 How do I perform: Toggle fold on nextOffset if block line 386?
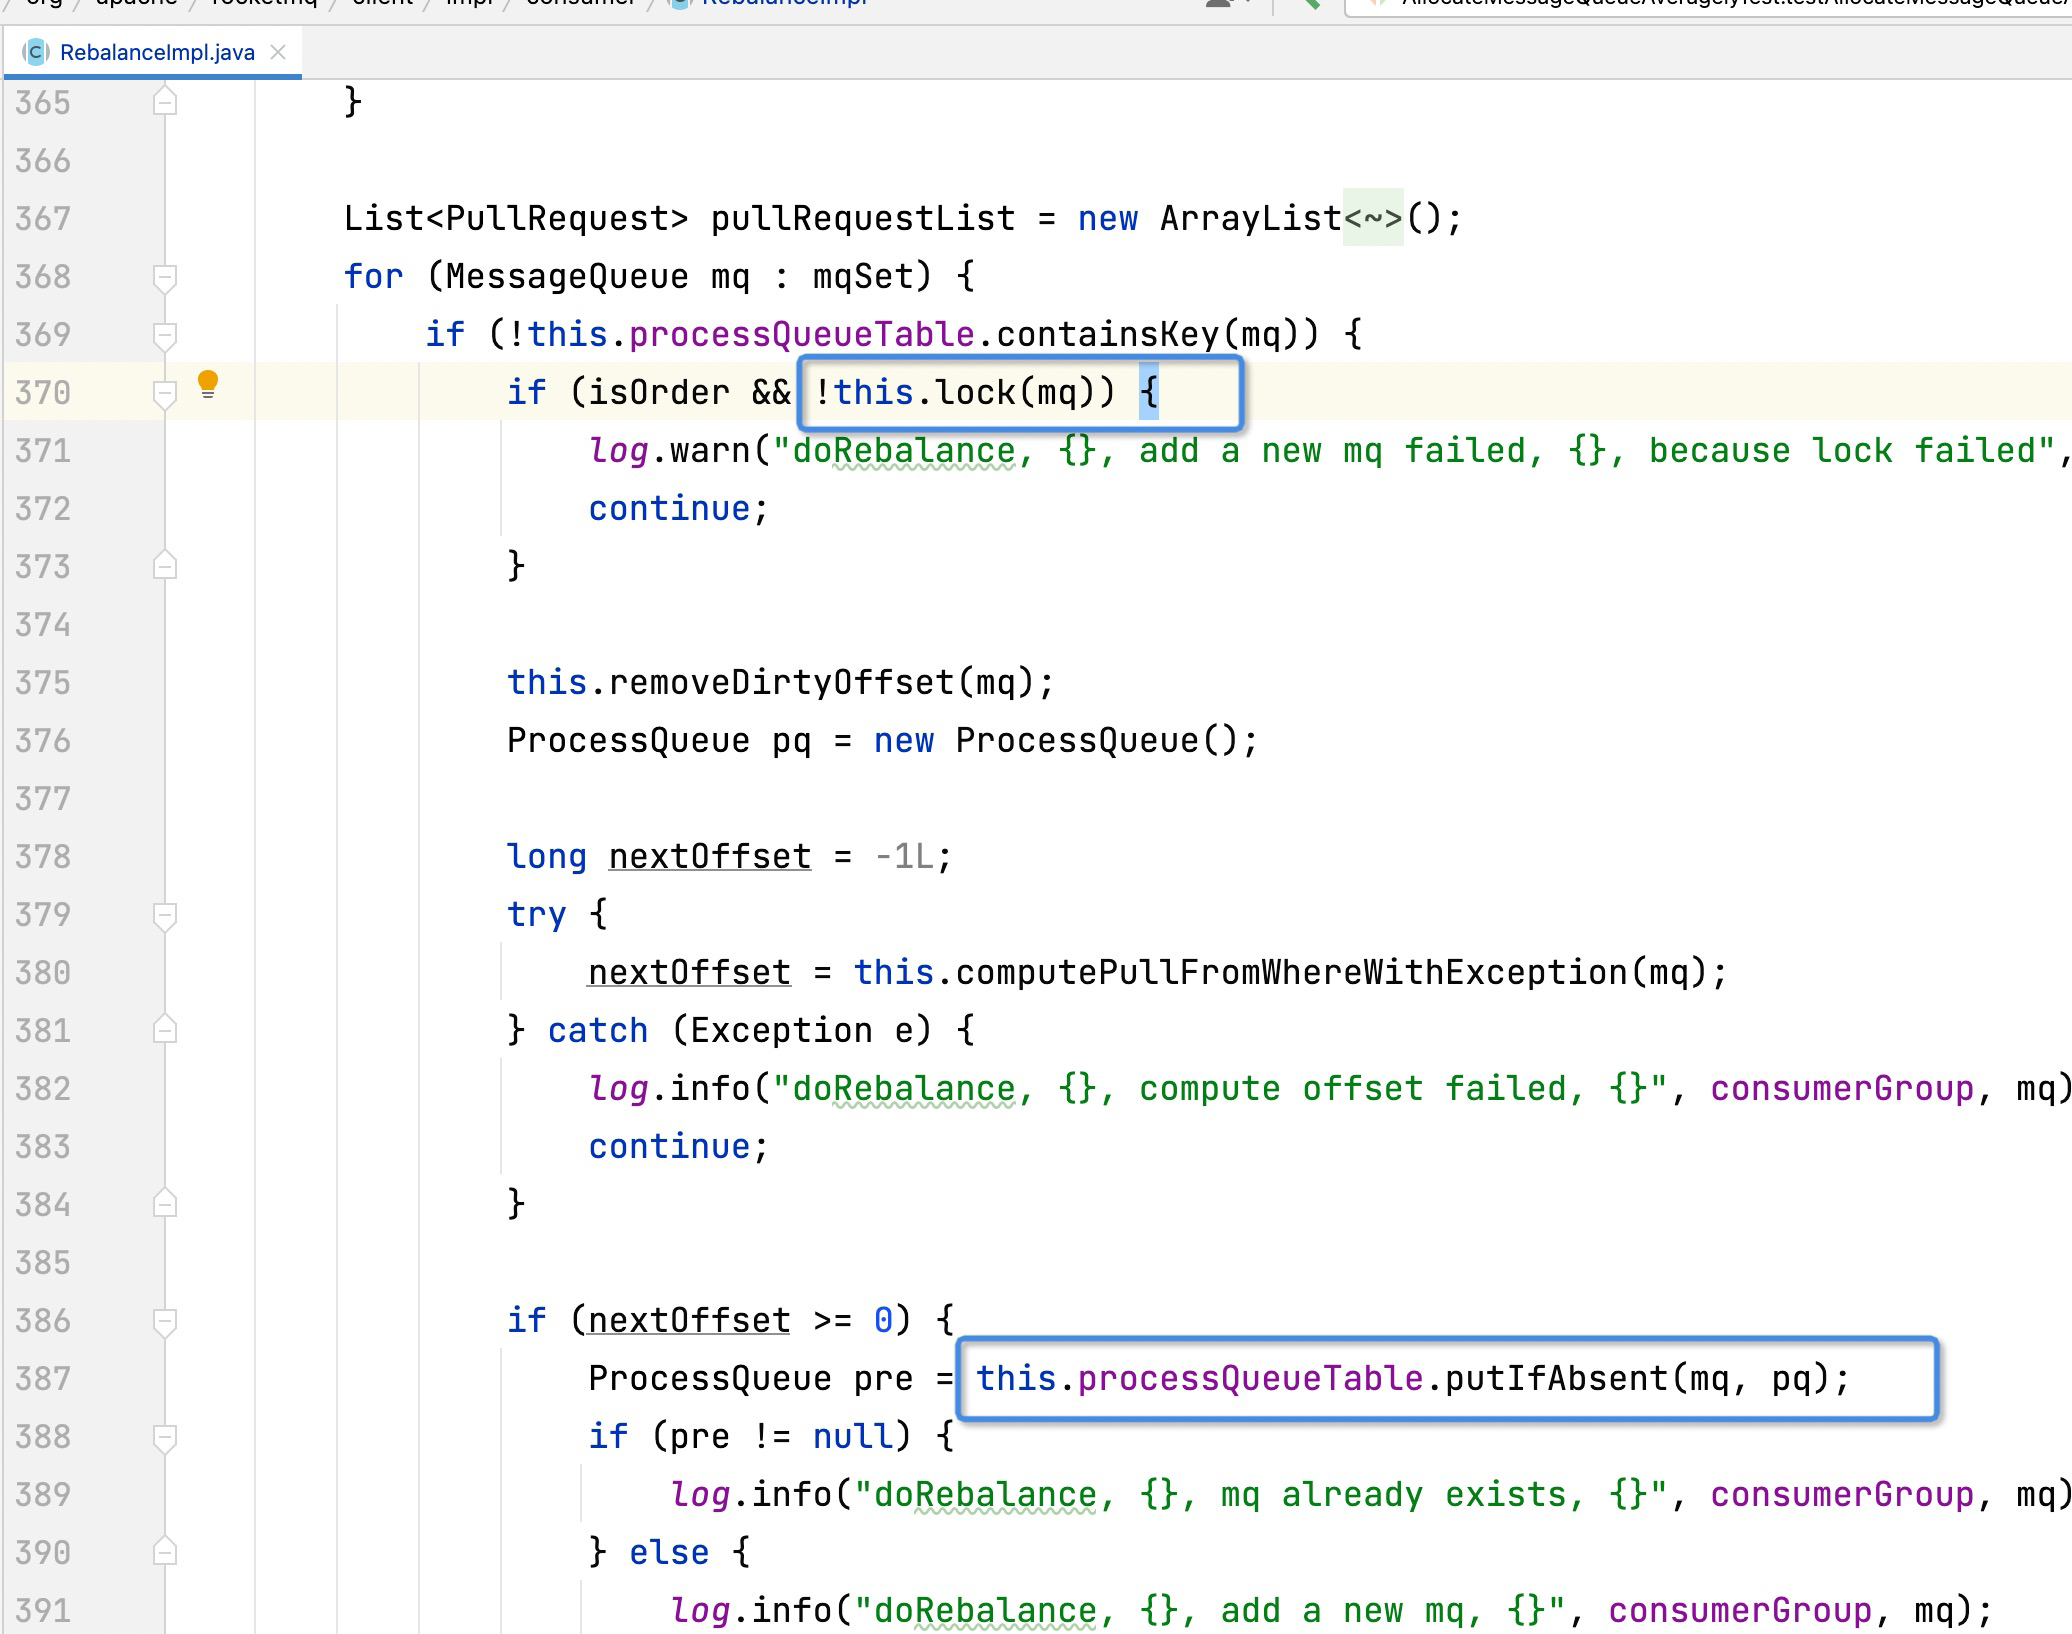click(165, 1321)
